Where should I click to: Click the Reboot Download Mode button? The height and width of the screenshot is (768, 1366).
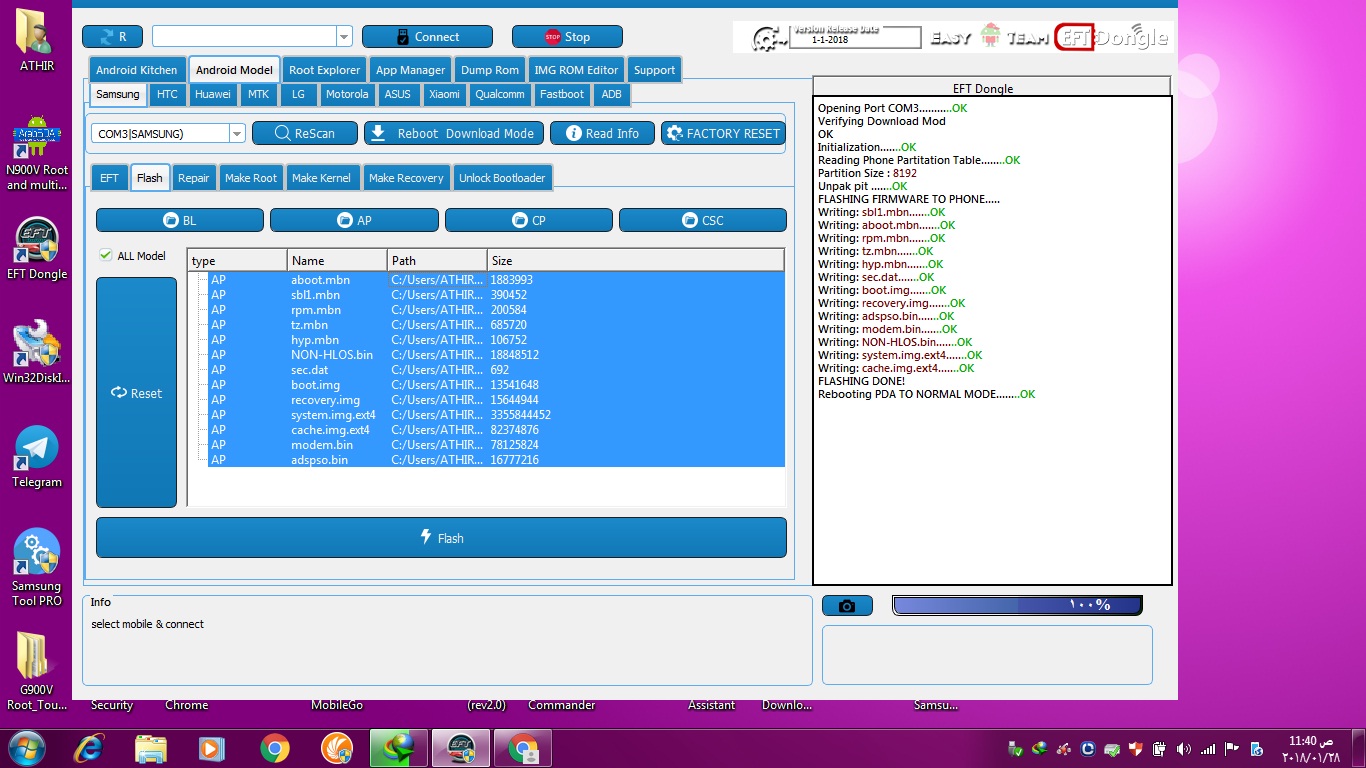pyautogui.click(x=454, y=133)
